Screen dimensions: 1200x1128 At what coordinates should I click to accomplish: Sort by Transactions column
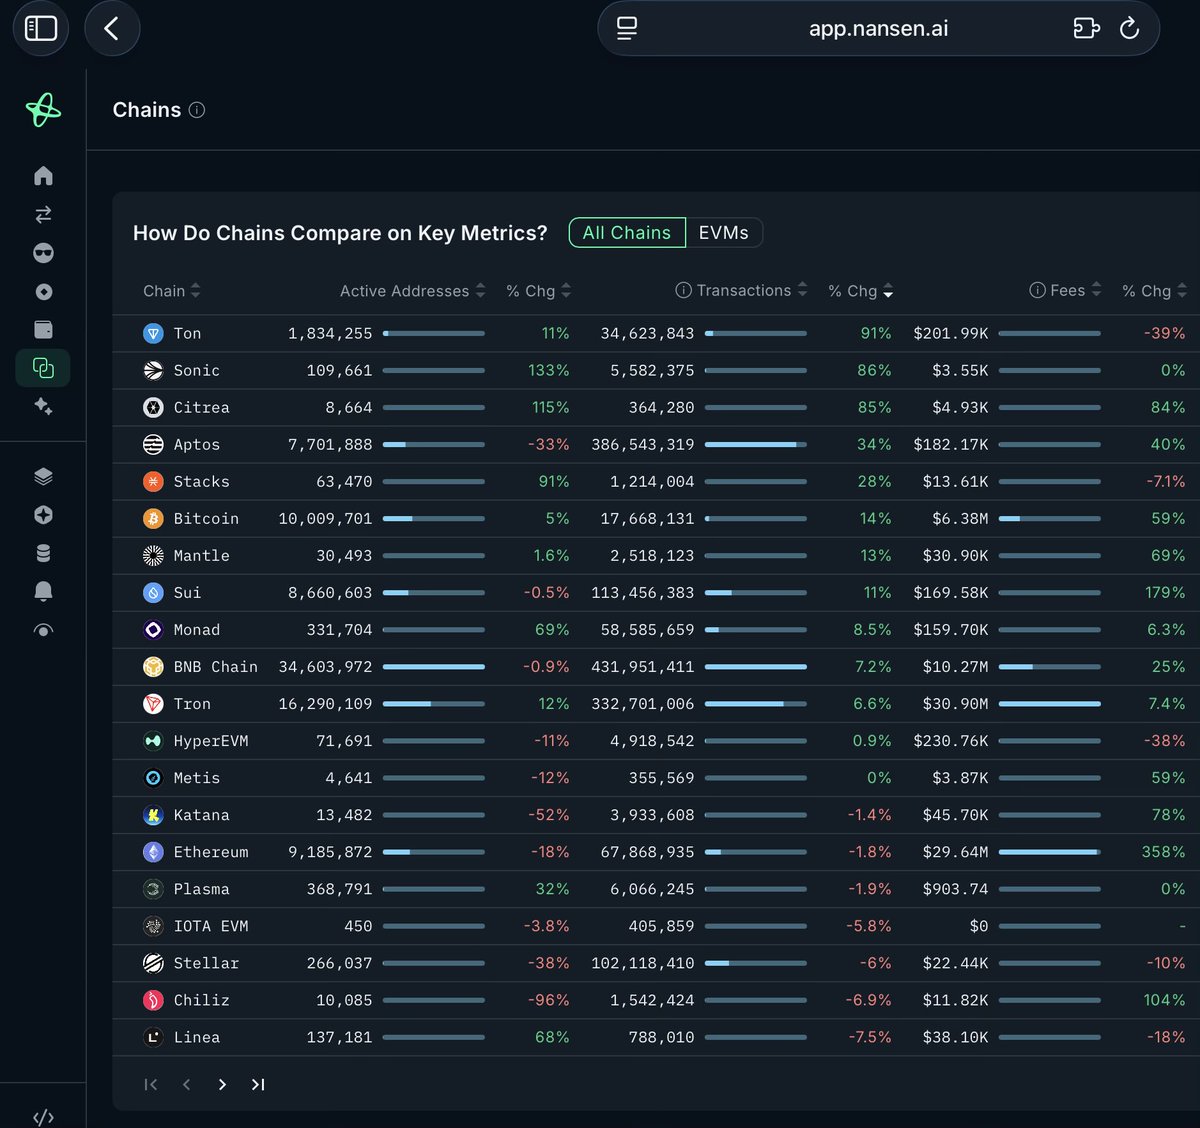tap(753, 291)
